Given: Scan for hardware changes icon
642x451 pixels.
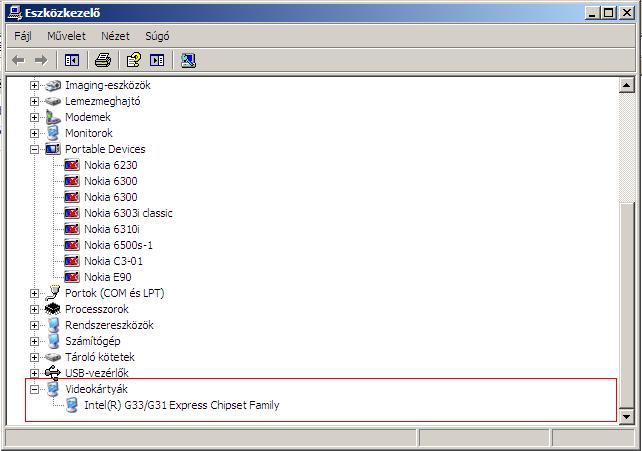Looking at the screenshot, I should point(188,61).
